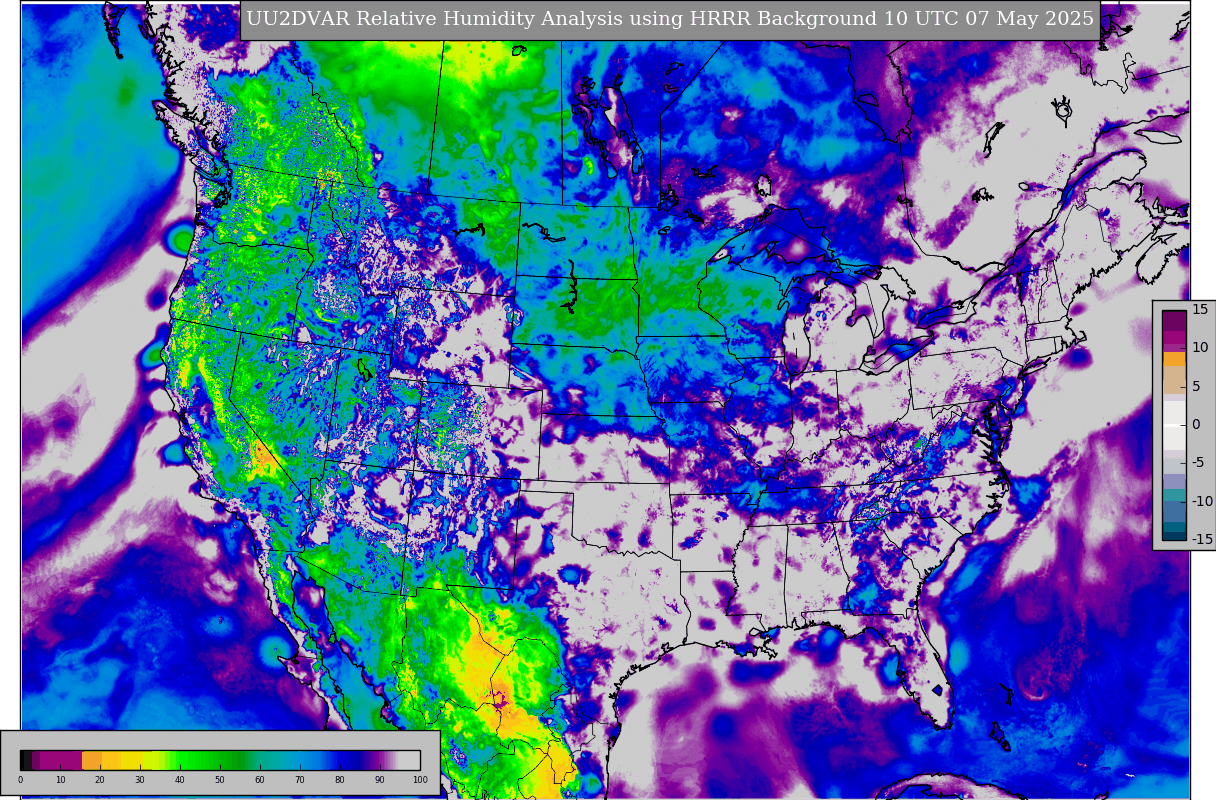
Task: Pick the orange swatch on humidity colorbar
Action: point(91,760)
